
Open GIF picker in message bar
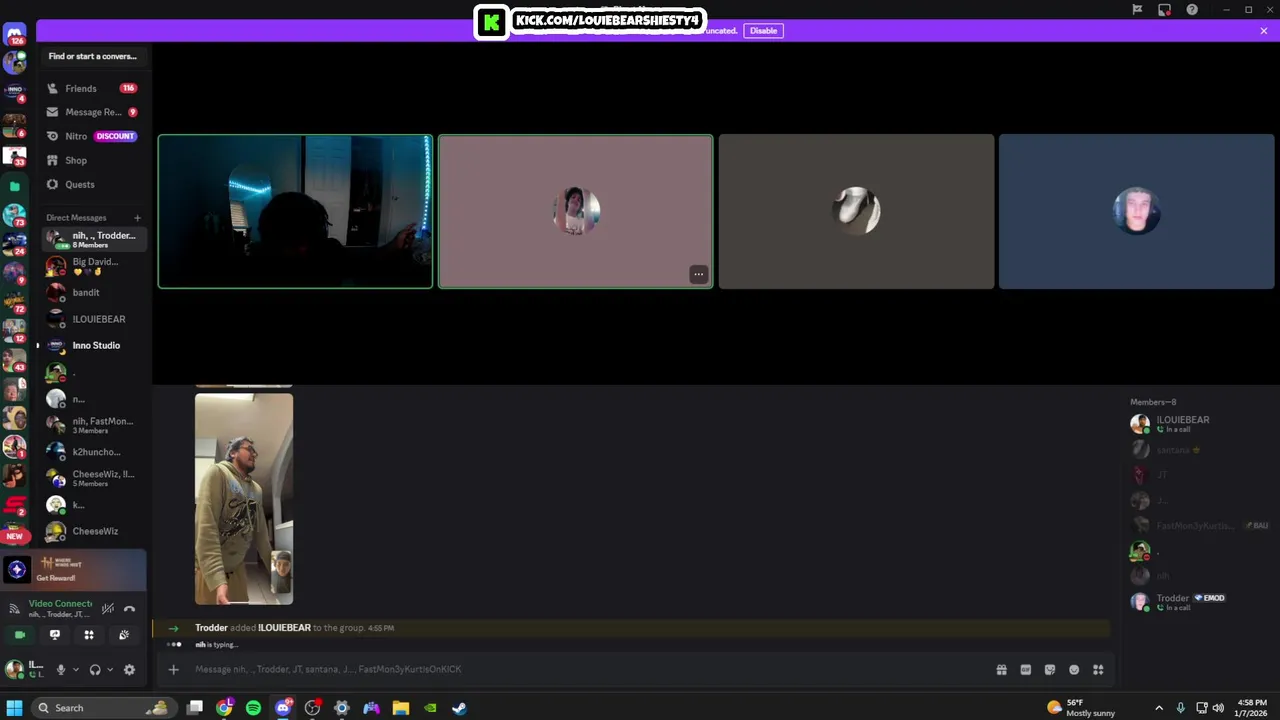click(x=1025, y=670)
